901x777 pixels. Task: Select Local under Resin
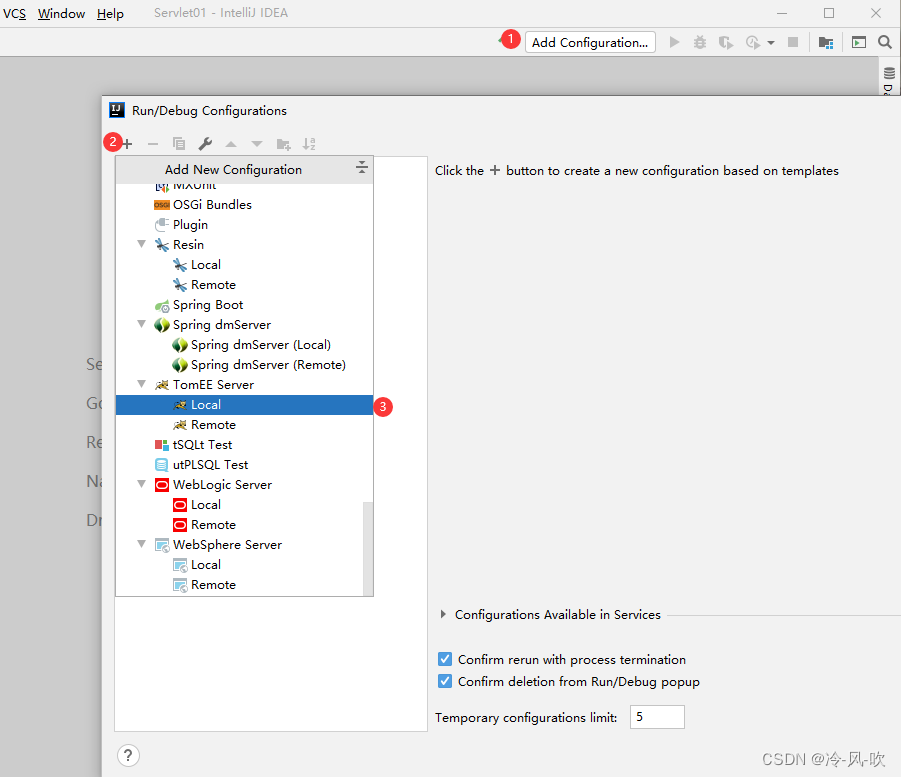click(244, 264)
